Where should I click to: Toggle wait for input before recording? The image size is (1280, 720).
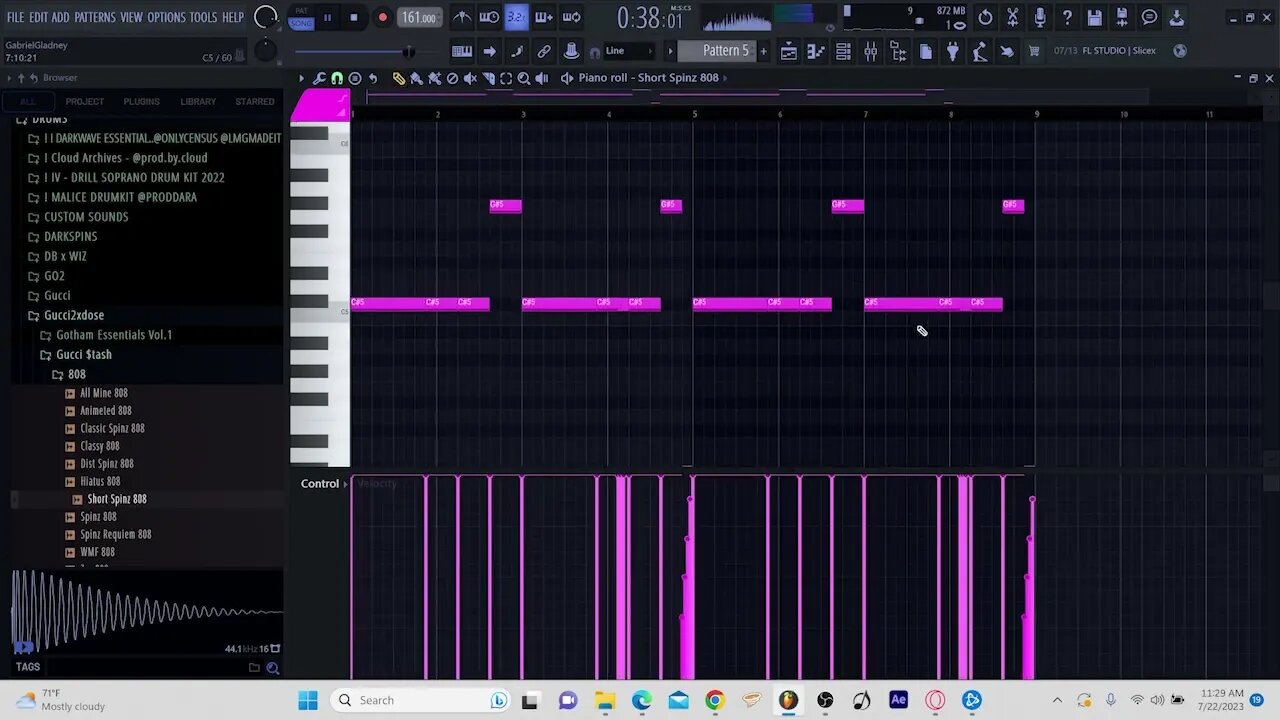click(x=489, y=17)
